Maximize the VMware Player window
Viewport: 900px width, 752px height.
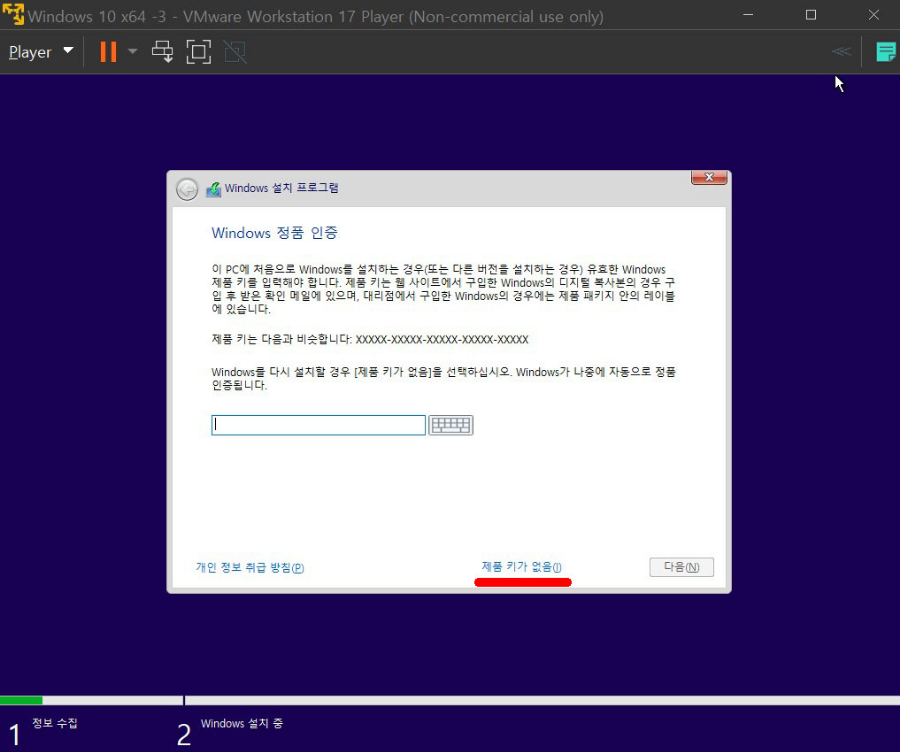click(811, 15)
